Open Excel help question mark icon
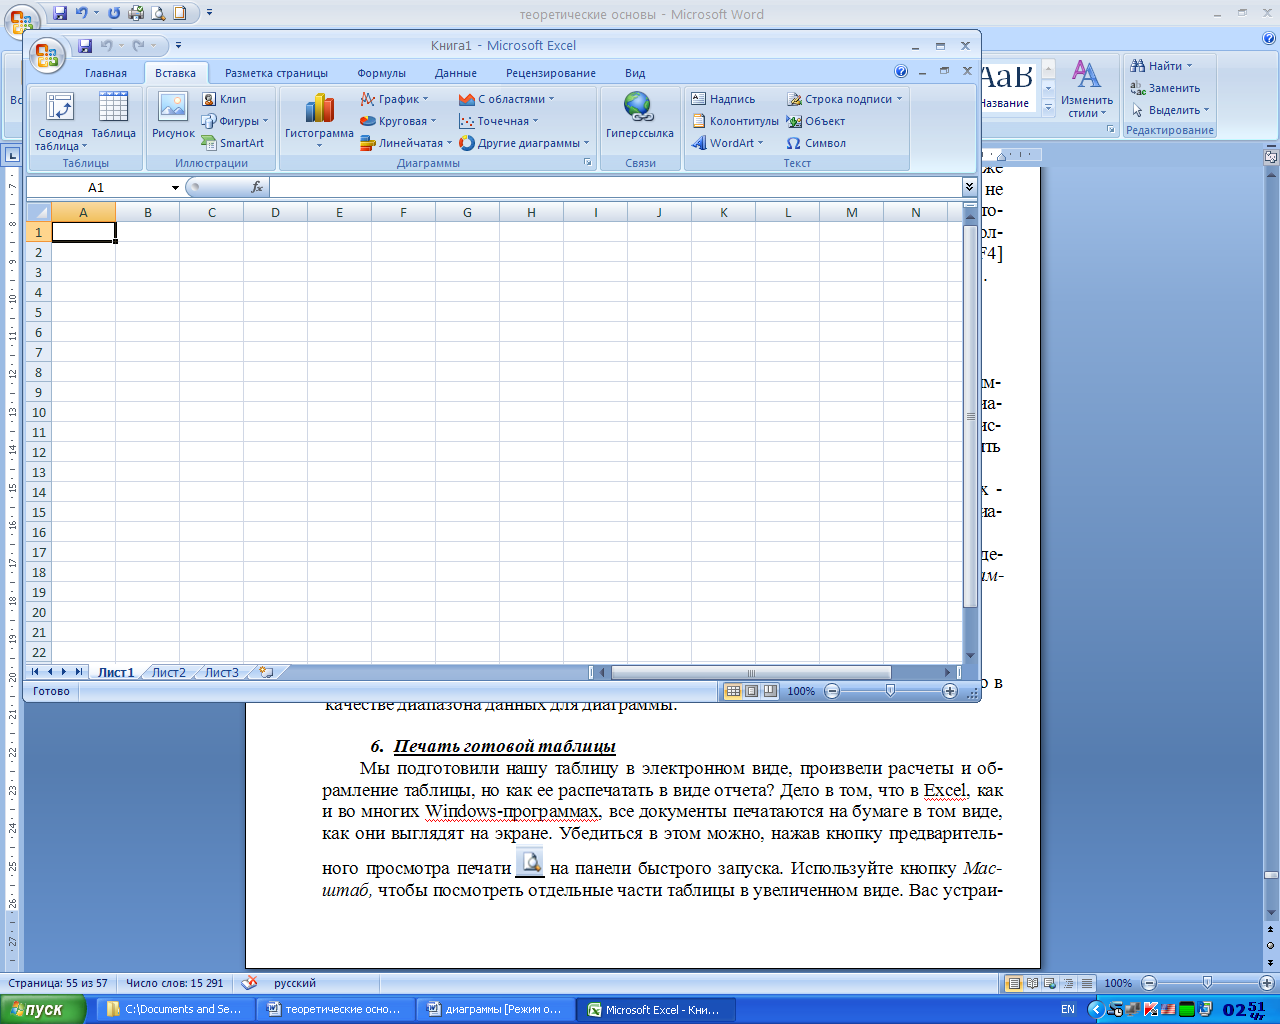Screen dimensions: 1280x1024 coord(901,72)
